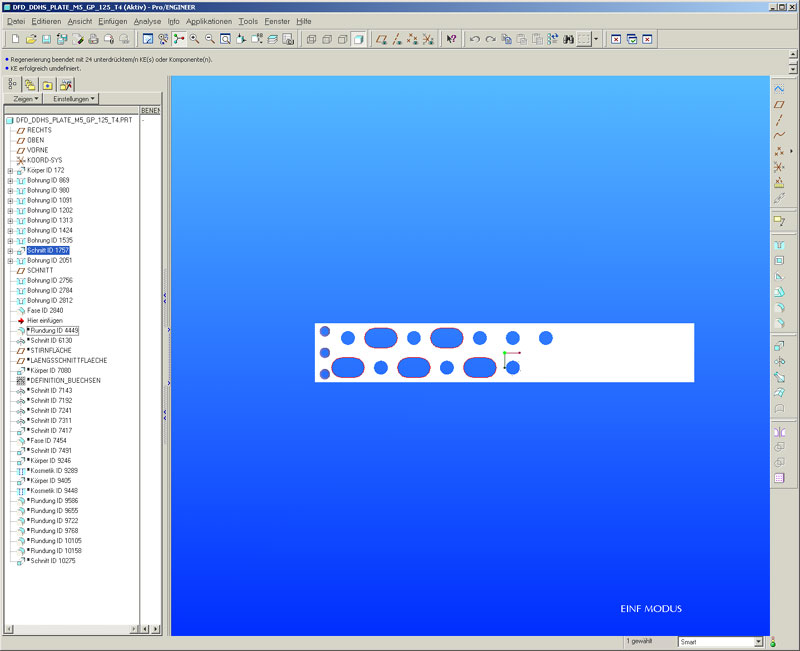Toggle no hidden line display mode
The height and width of the screenshot is (651, 800).
(x=343, y=39)
